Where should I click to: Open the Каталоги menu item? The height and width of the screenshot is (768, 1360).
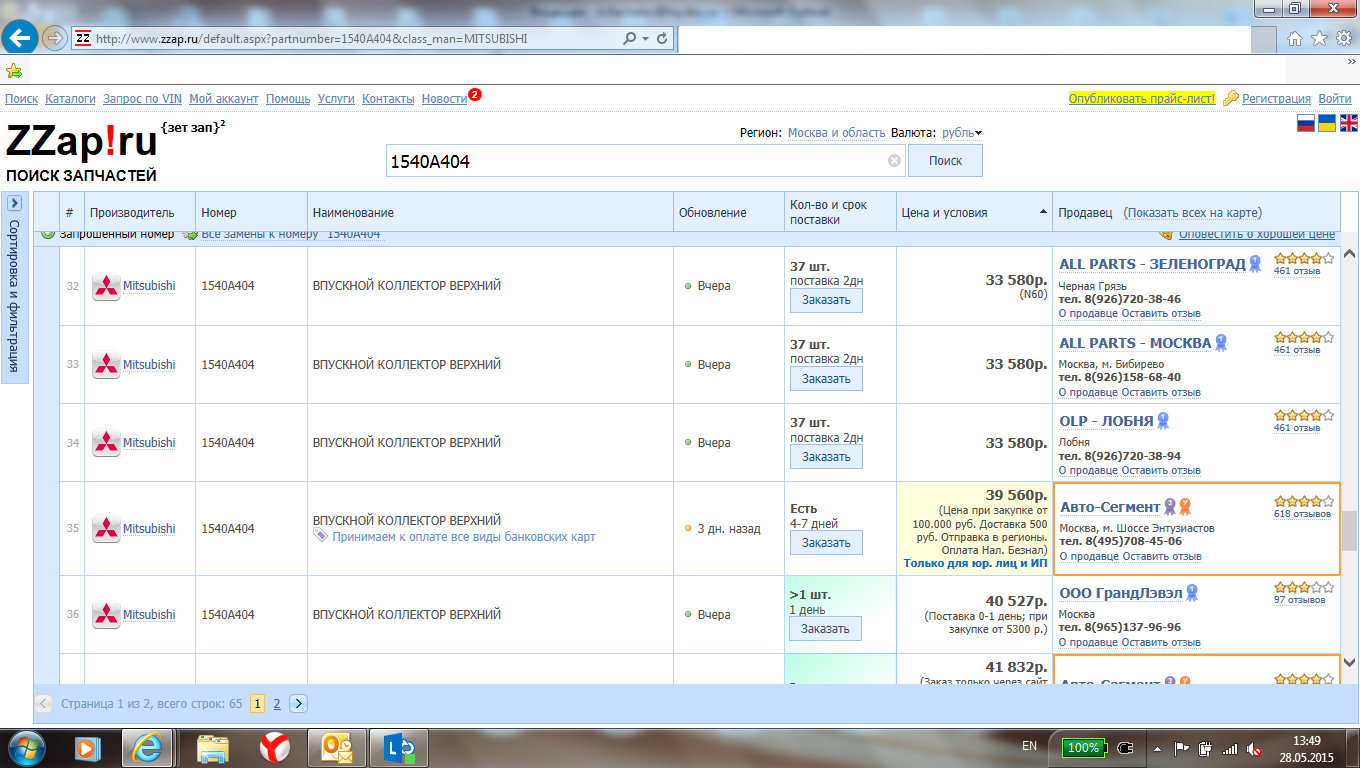(70, 99)
